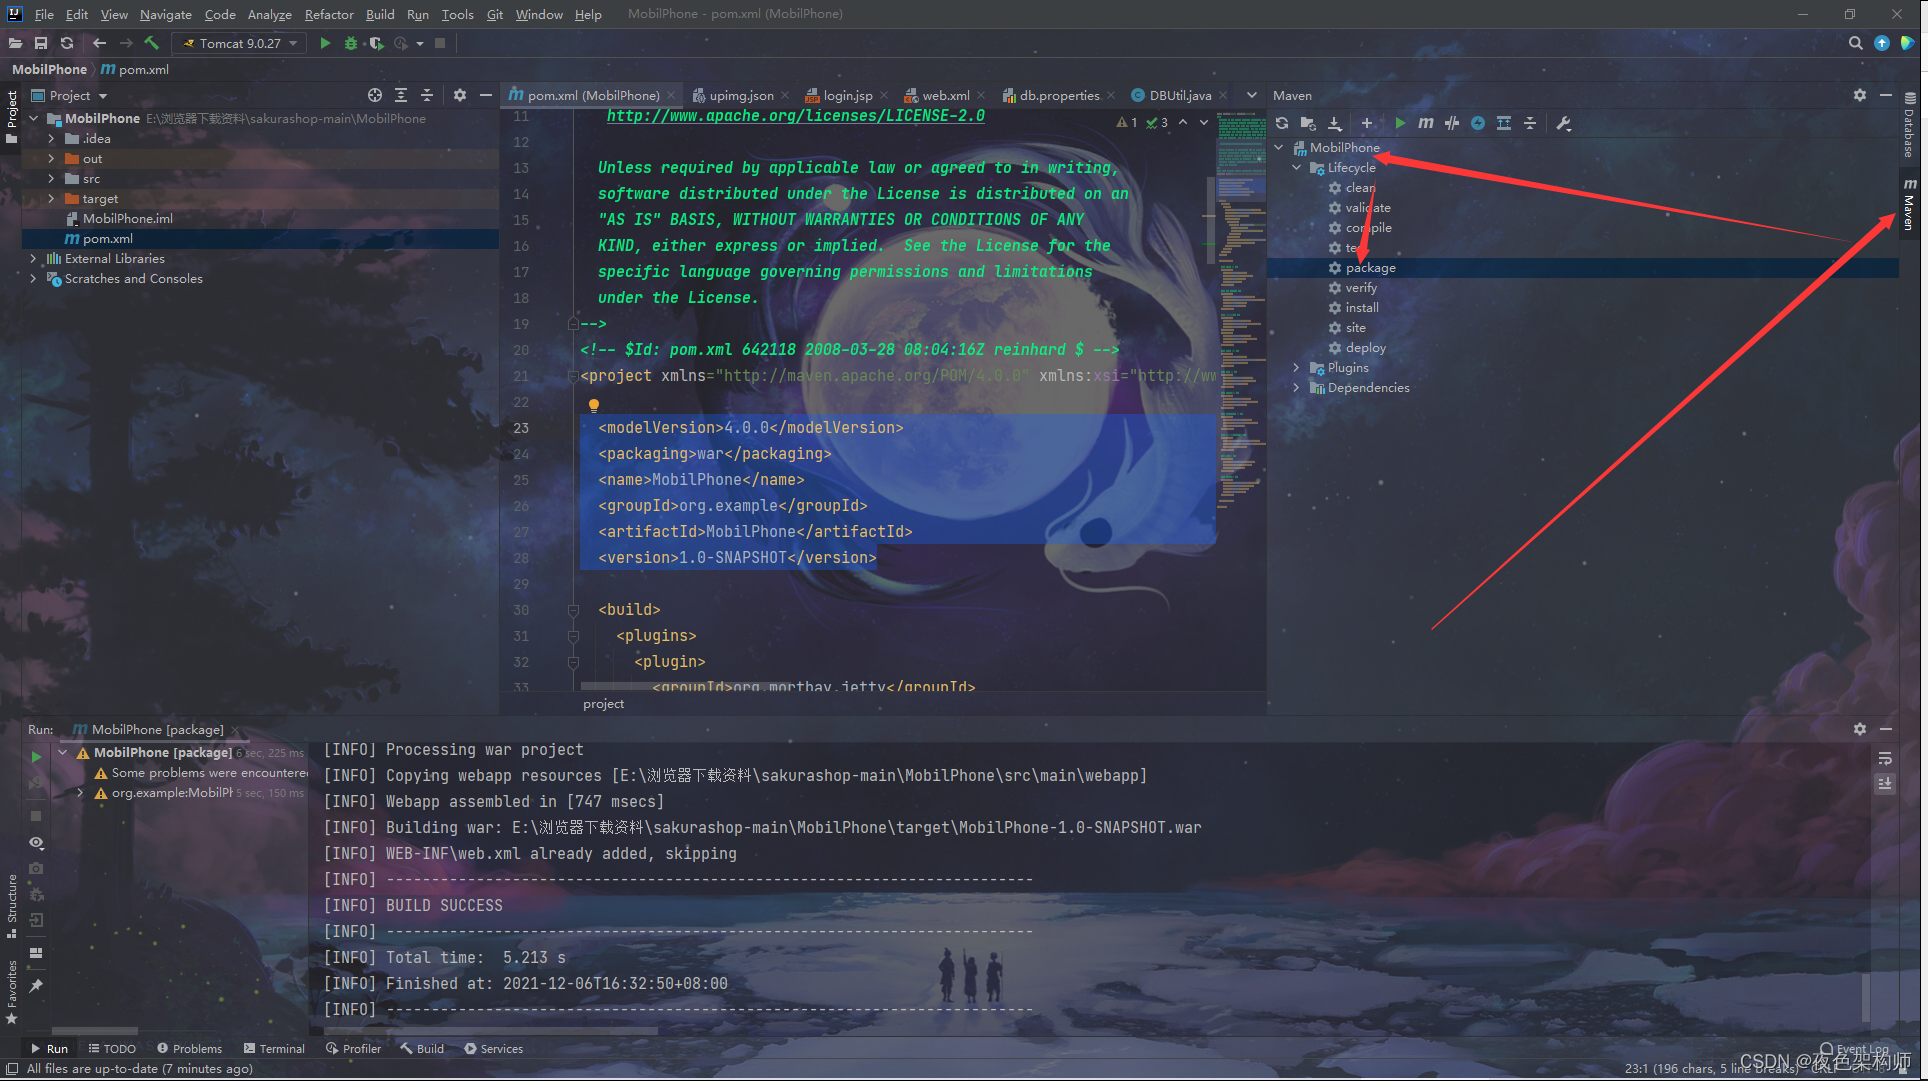Screen dimensions: 1928x1081
Task: Click the Debug bug icon in toolbar
Action: 351,43
